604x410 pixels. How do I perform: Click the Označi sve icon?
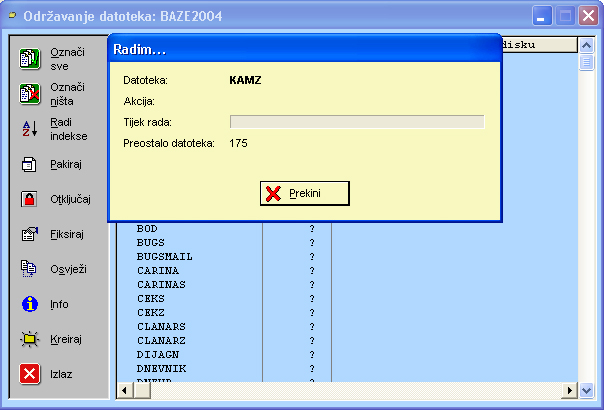click(x=30, y=58)
